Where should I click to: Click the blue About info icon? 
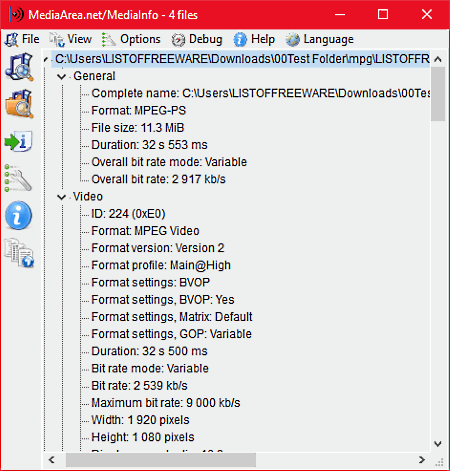coord(18,215)
